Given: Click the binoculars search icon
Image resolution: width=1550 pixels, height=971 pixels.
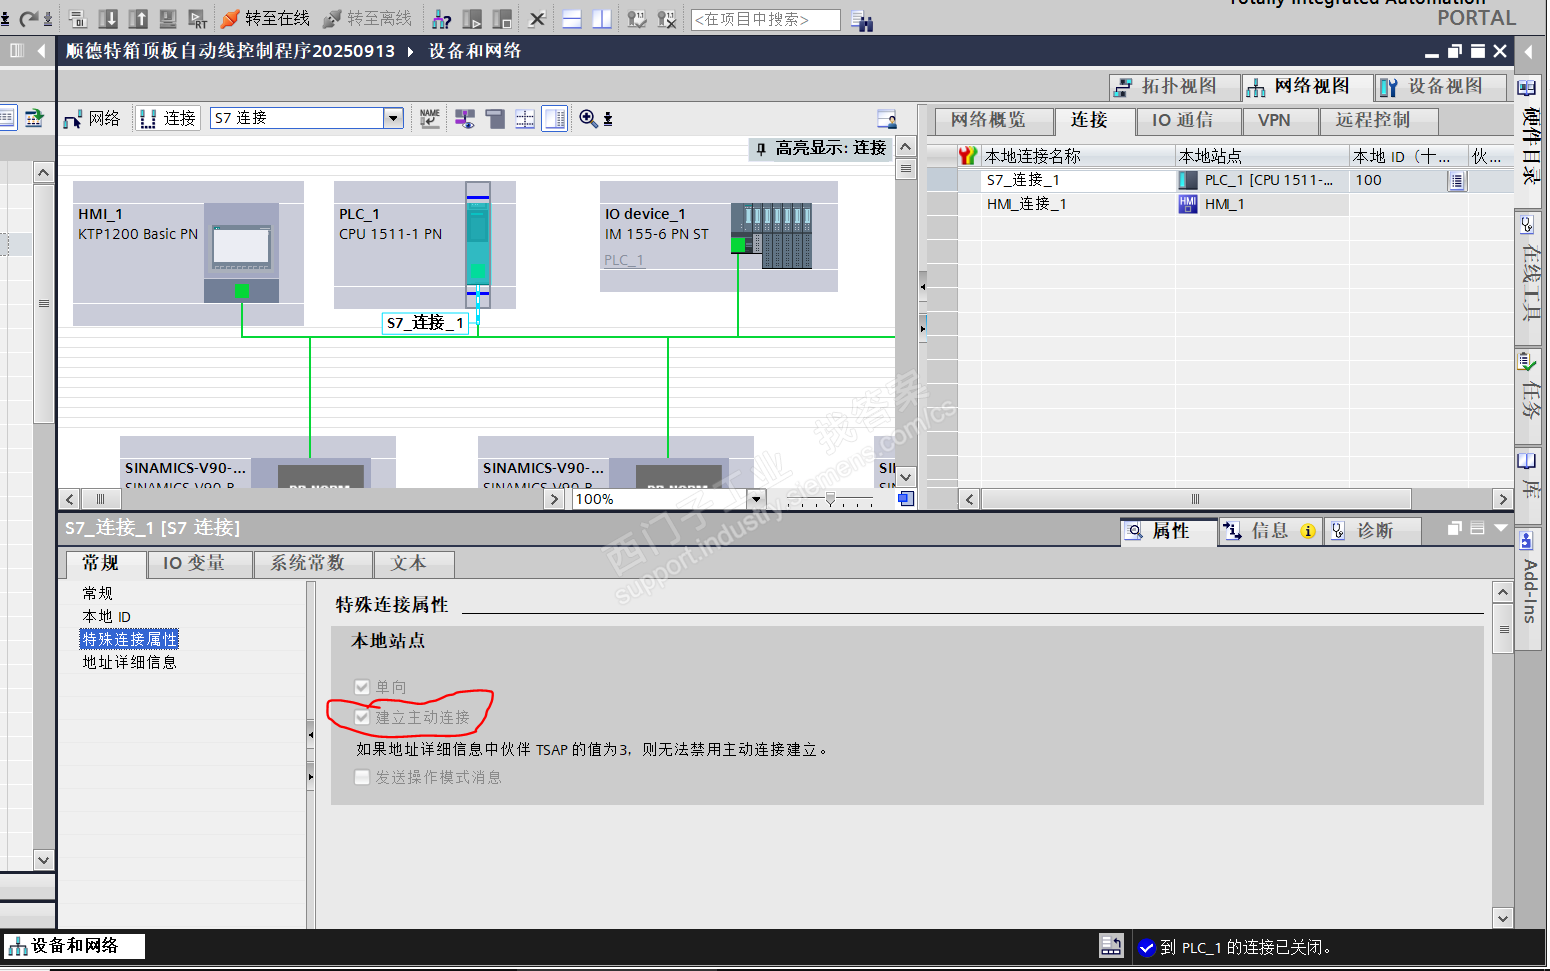Looking at the screenshot, I should (x=862, y=20).
